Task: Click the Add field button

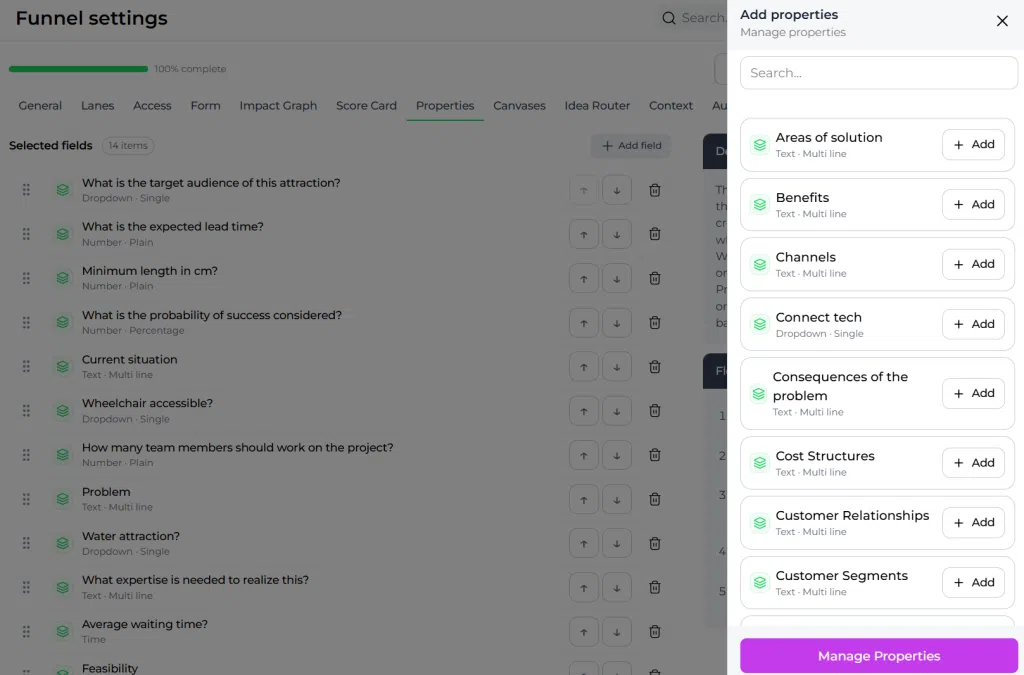Action: click(x=631, y=146)
